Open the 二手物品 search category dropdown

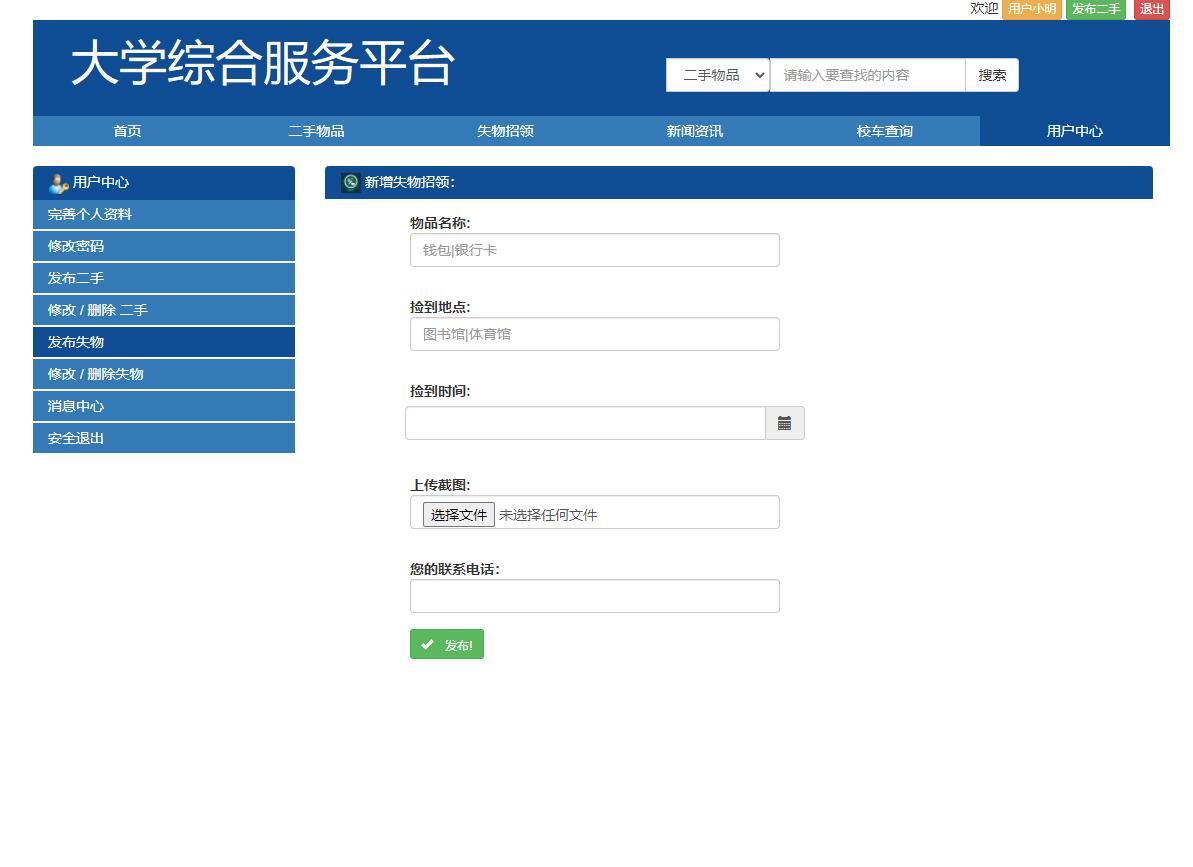(x=716, y=74)
